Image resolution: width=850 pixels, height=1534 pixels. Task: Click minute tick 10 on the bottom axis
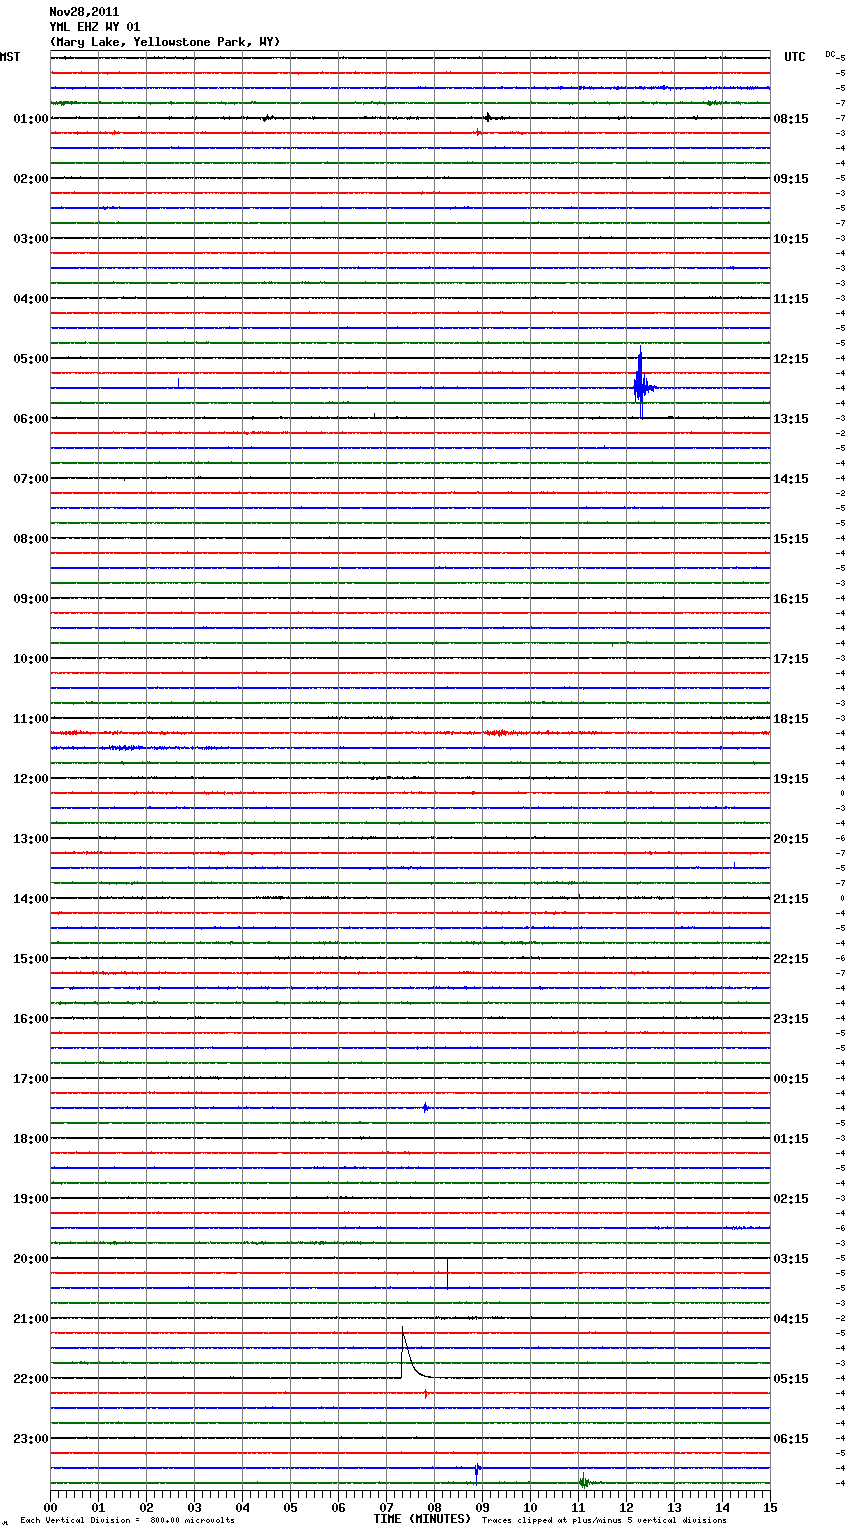click(x=530, y=1508)
